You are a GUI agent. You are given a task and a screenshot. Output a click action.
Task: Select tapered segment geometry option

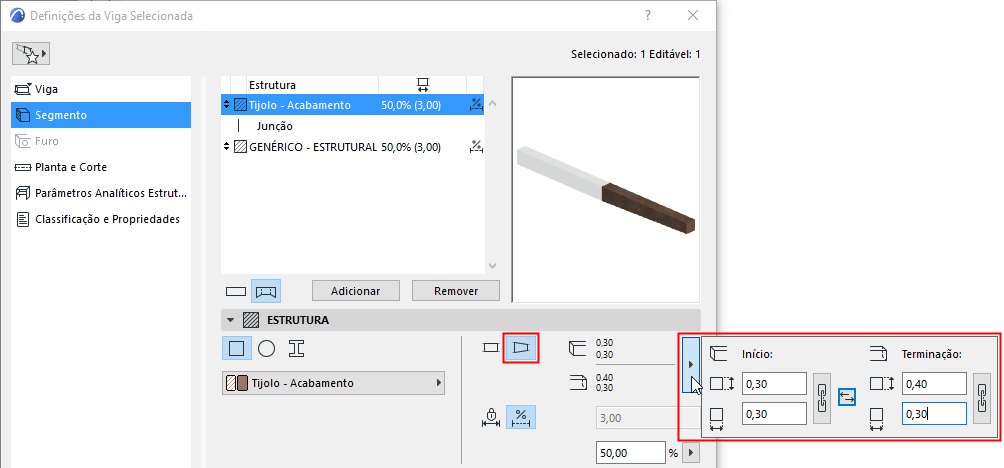point(521,347)
